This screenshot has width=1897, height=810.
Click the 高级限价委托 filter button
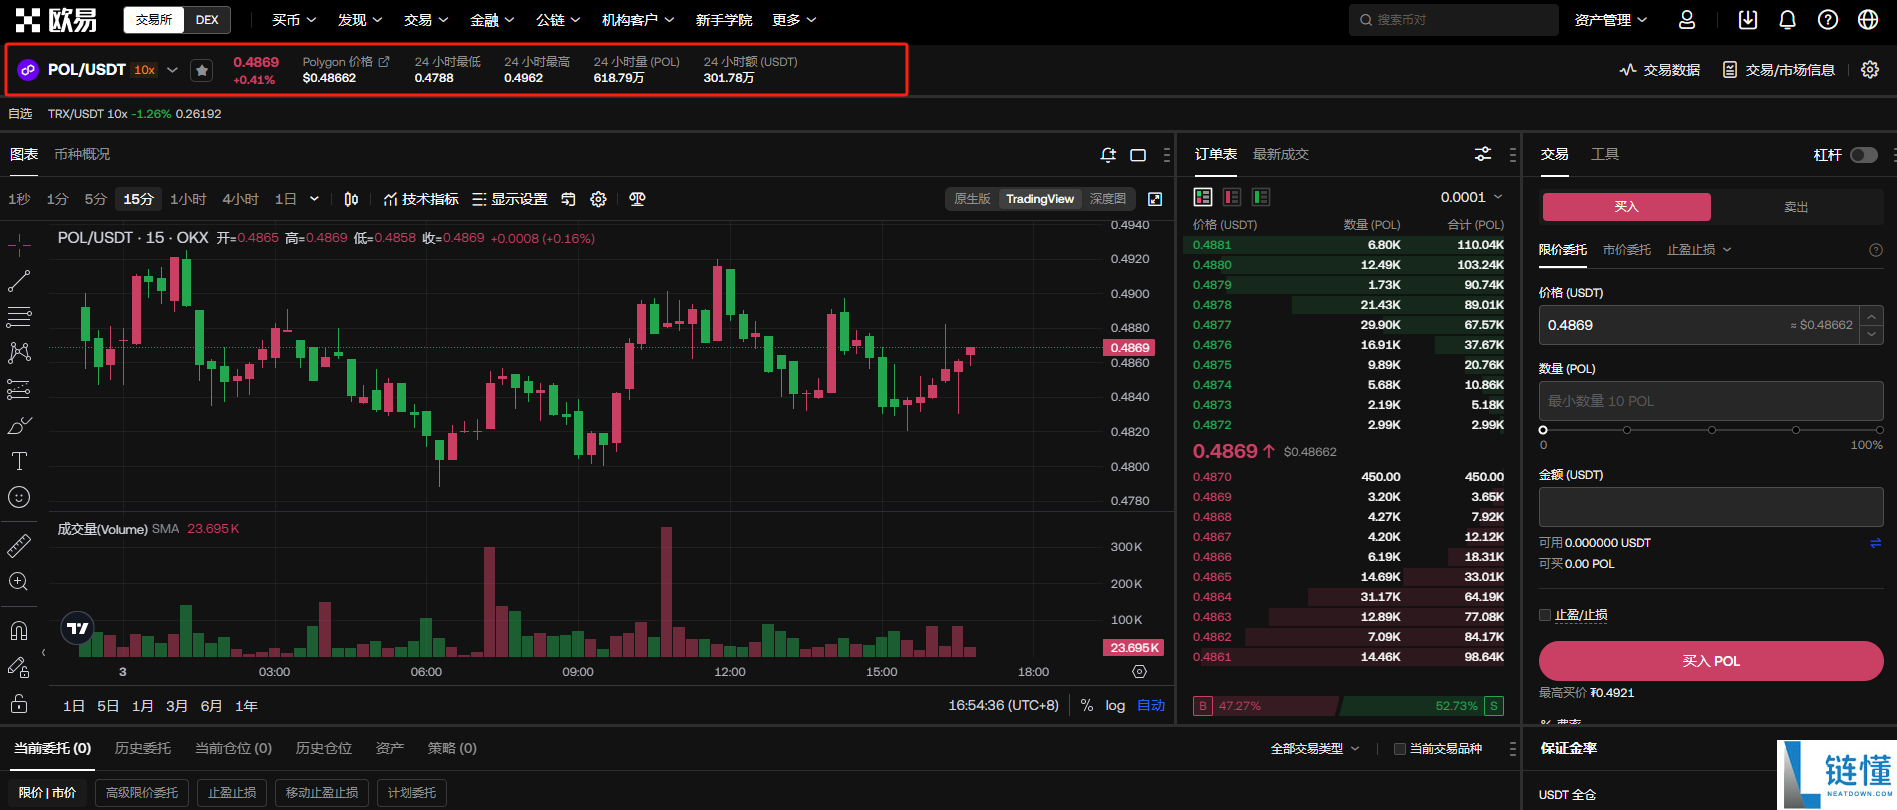(x=142, y=793)
